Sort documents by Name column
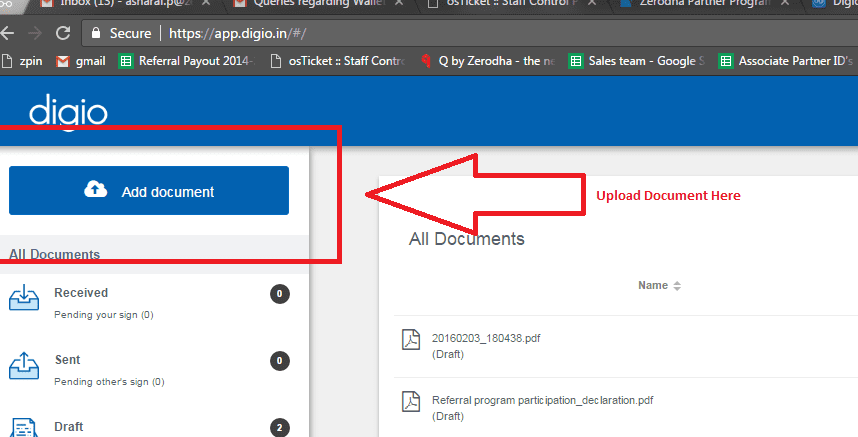858x437 pixels. (659, 285)
